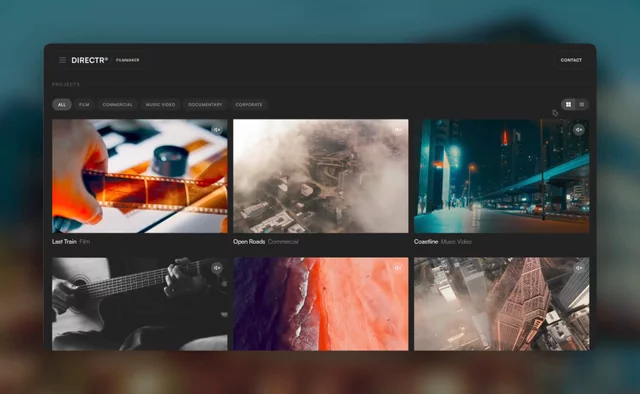This screenshot has width=640, height=394.
Task: Toggle sound on the red beach video
Action: click(x=398, y=268)
